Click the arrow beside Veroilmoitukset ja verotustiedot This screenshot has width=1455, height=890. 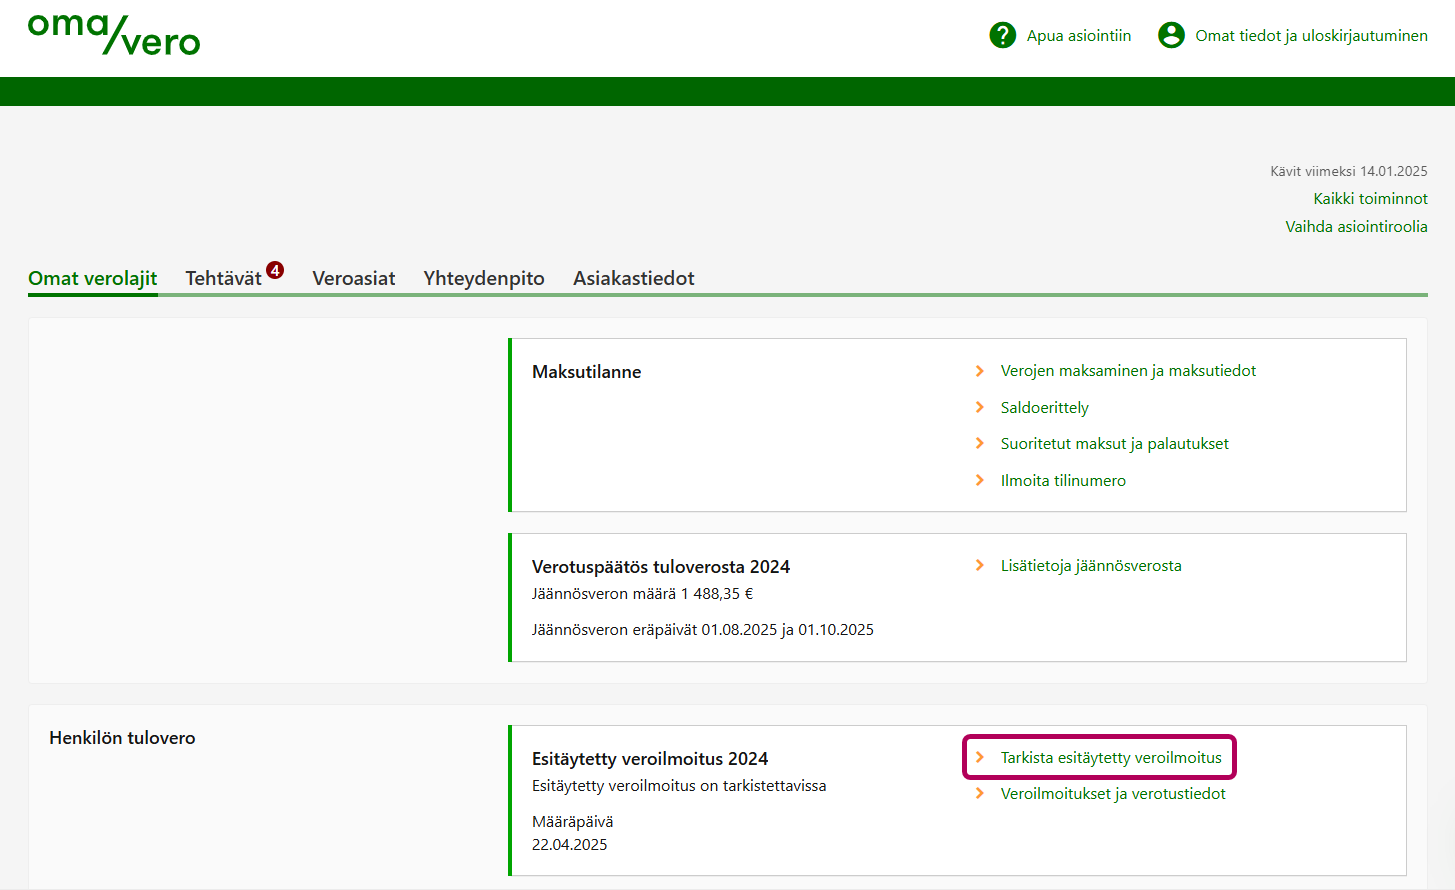tap(980, 794)
